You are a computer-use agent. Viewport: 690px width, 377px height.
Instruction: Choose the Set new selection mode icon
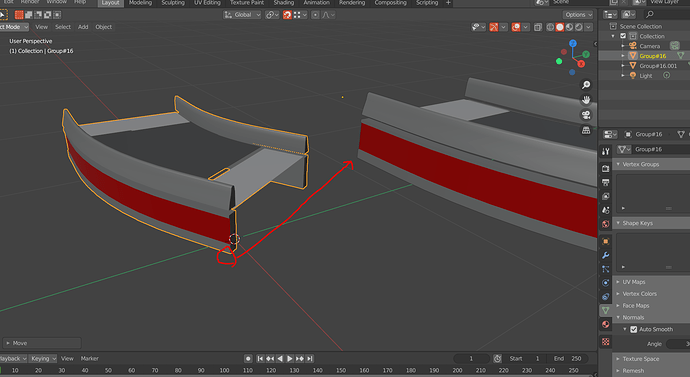[x=19, y=15]
